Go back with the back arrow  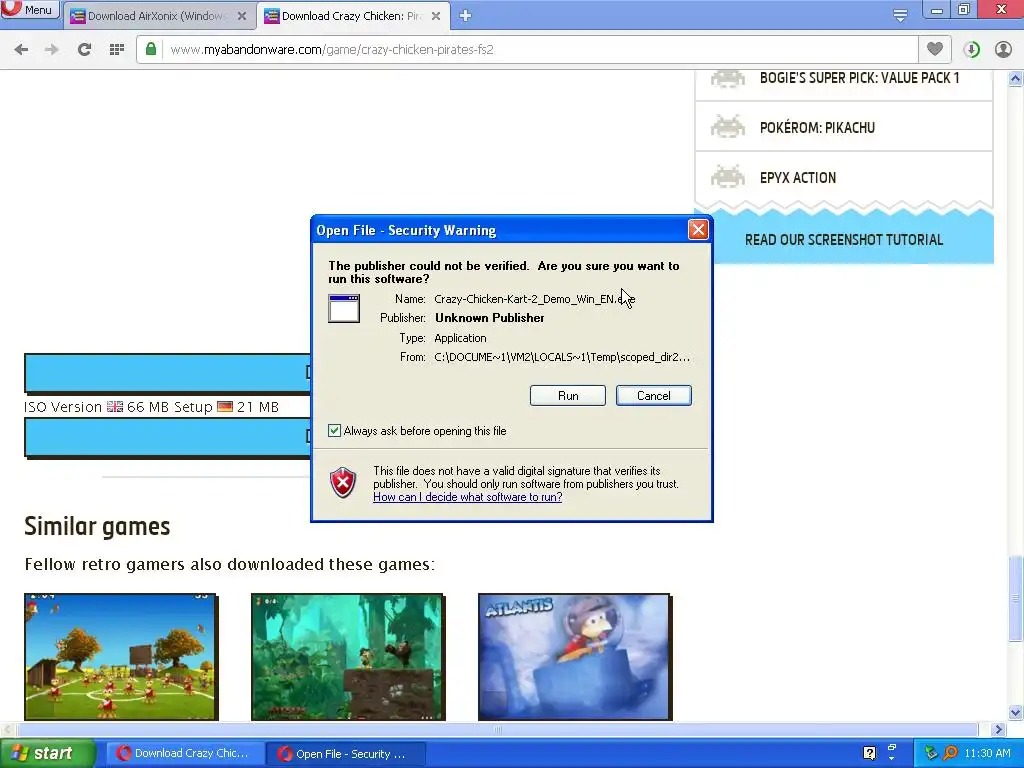tap(21, 49)
